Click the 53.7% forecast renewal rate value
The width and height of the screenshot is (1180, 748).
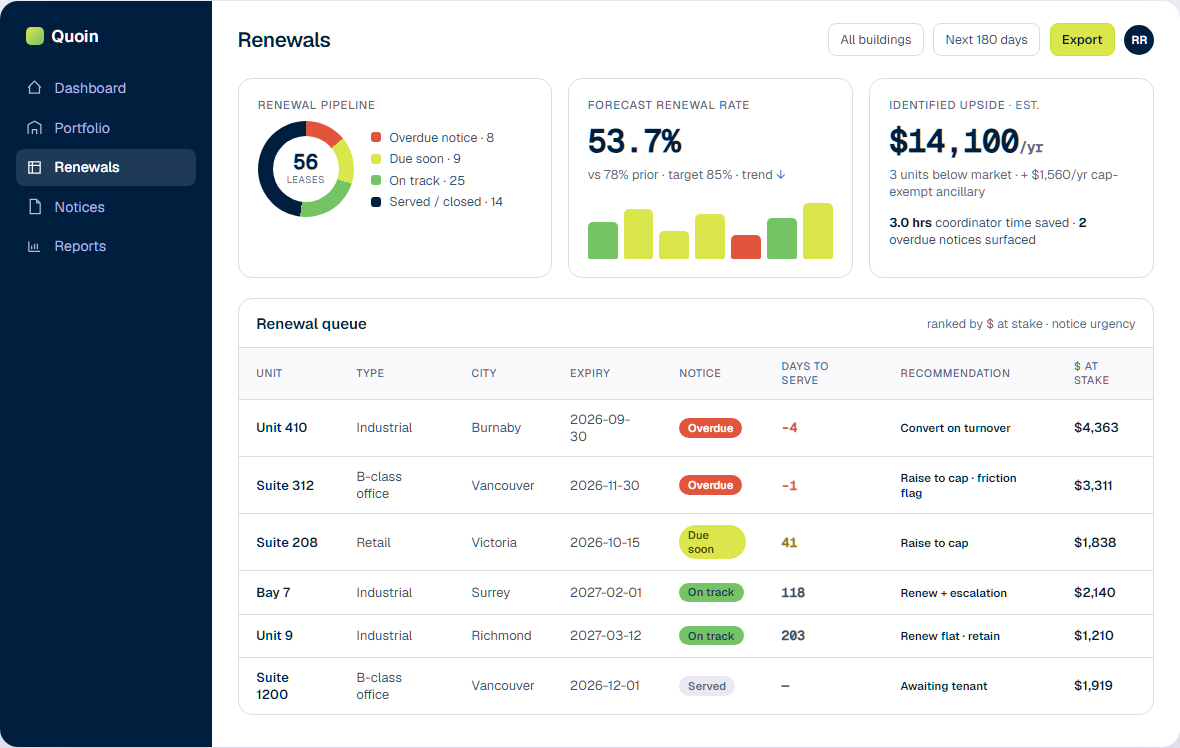pyautogui.click(x=634, y=141)
